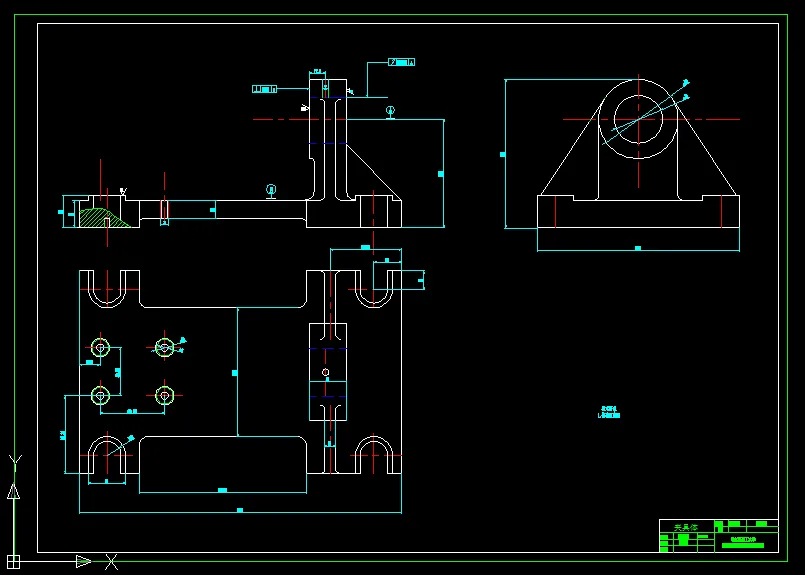Select the dimension text right of the top-right slot
805x575 pixels.
point(420,280)
